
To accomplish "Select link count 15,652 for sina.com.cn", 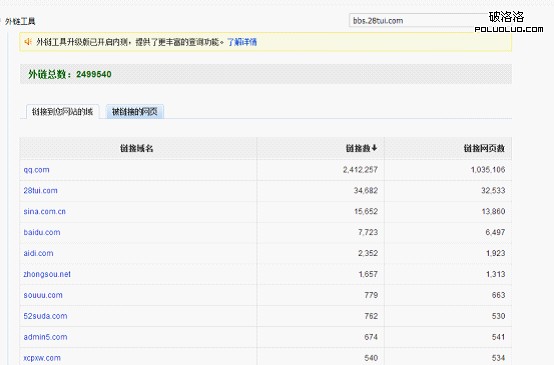I will (x=366, y=211).
